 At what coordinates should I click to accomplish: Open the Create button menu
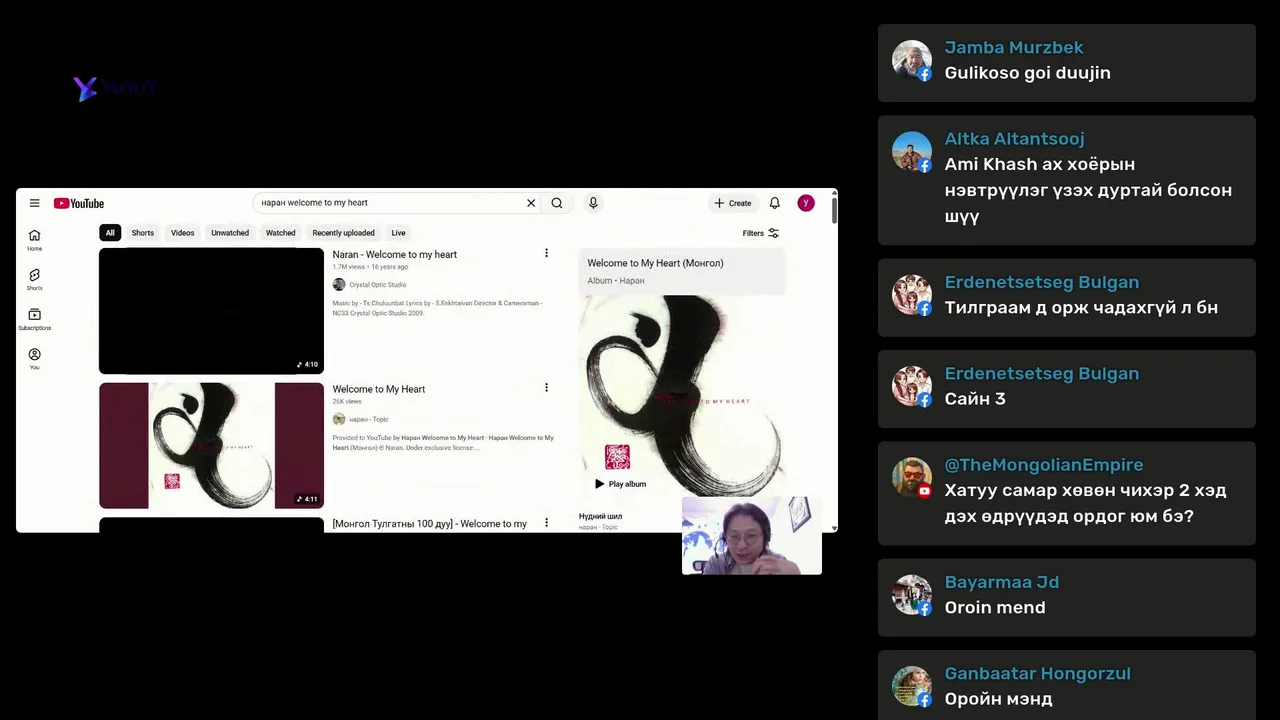732,203
